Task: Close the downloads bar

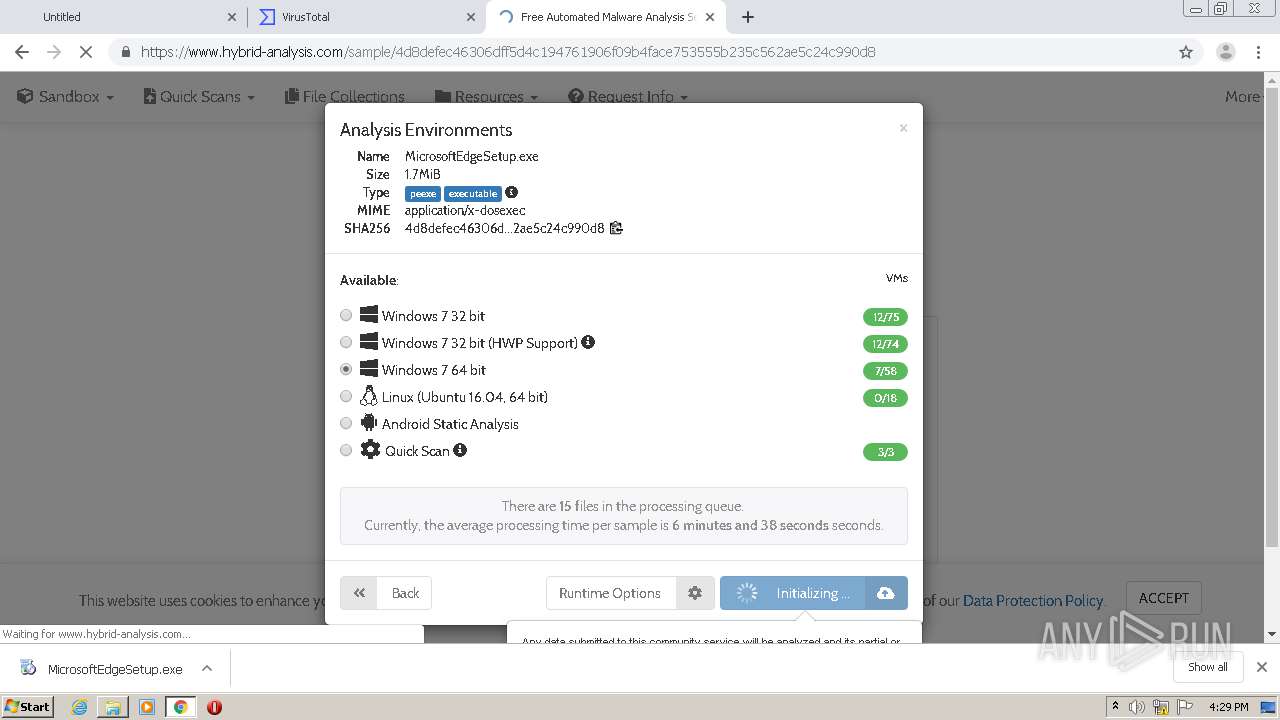Action: (1262, 667)
